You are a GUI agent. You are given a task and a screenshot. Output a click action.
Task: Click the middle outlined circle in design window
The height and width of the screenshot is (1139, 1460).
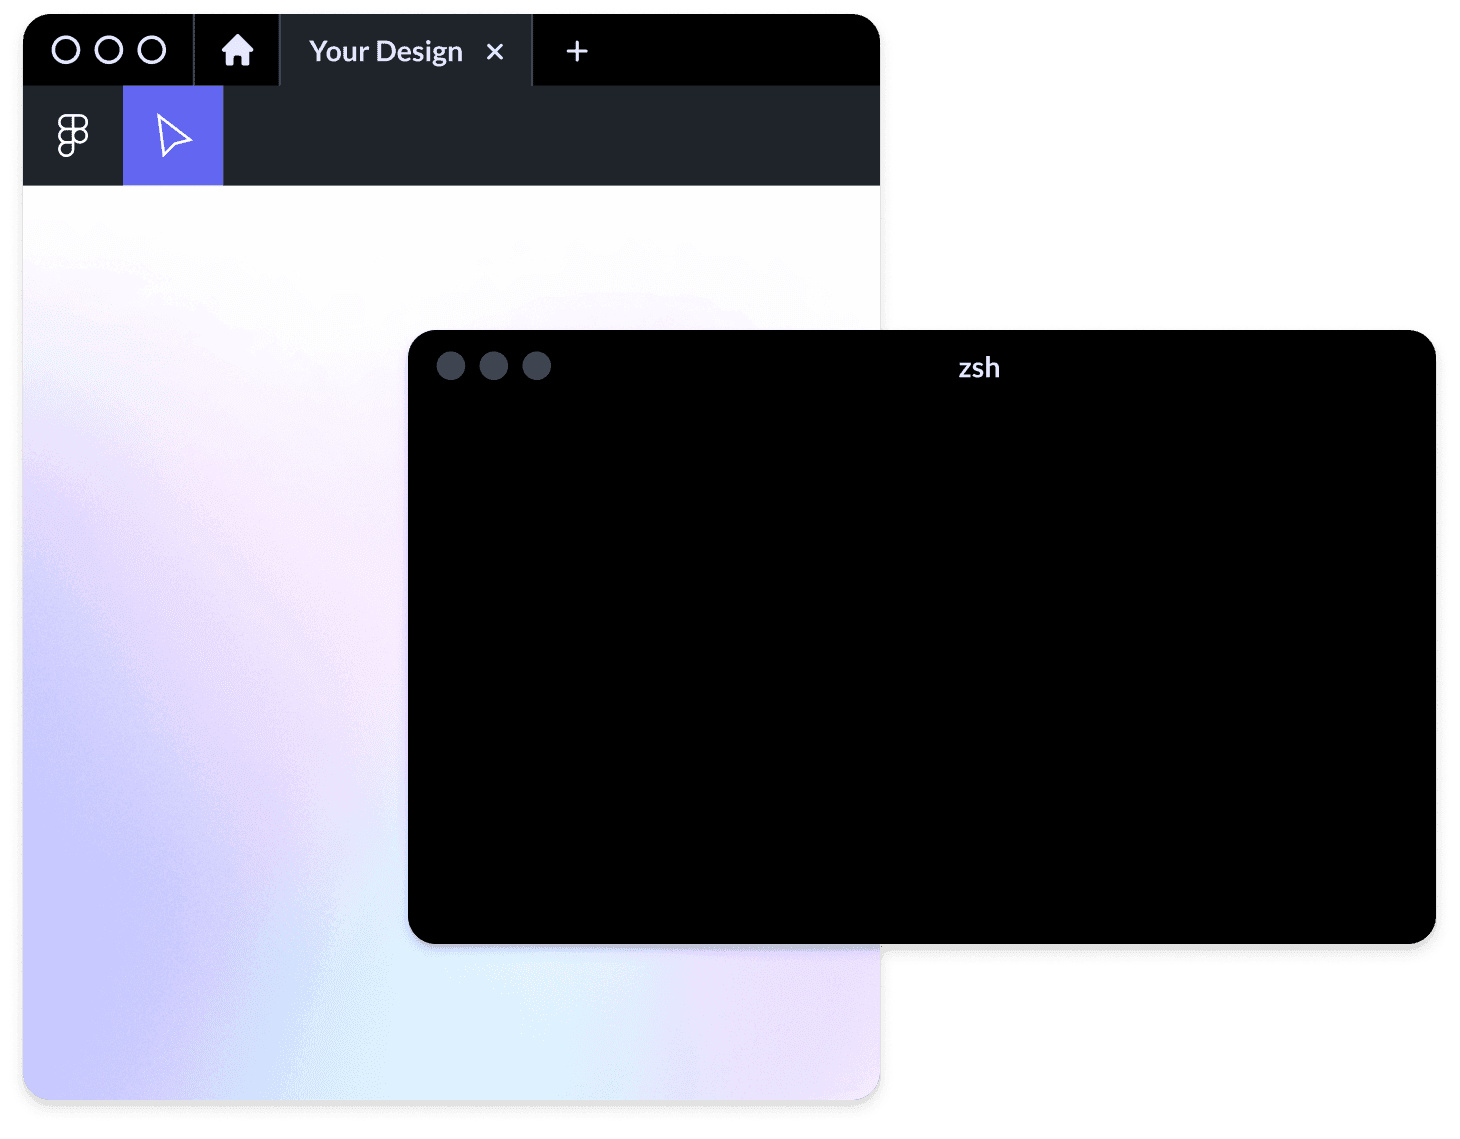(109, 50)
